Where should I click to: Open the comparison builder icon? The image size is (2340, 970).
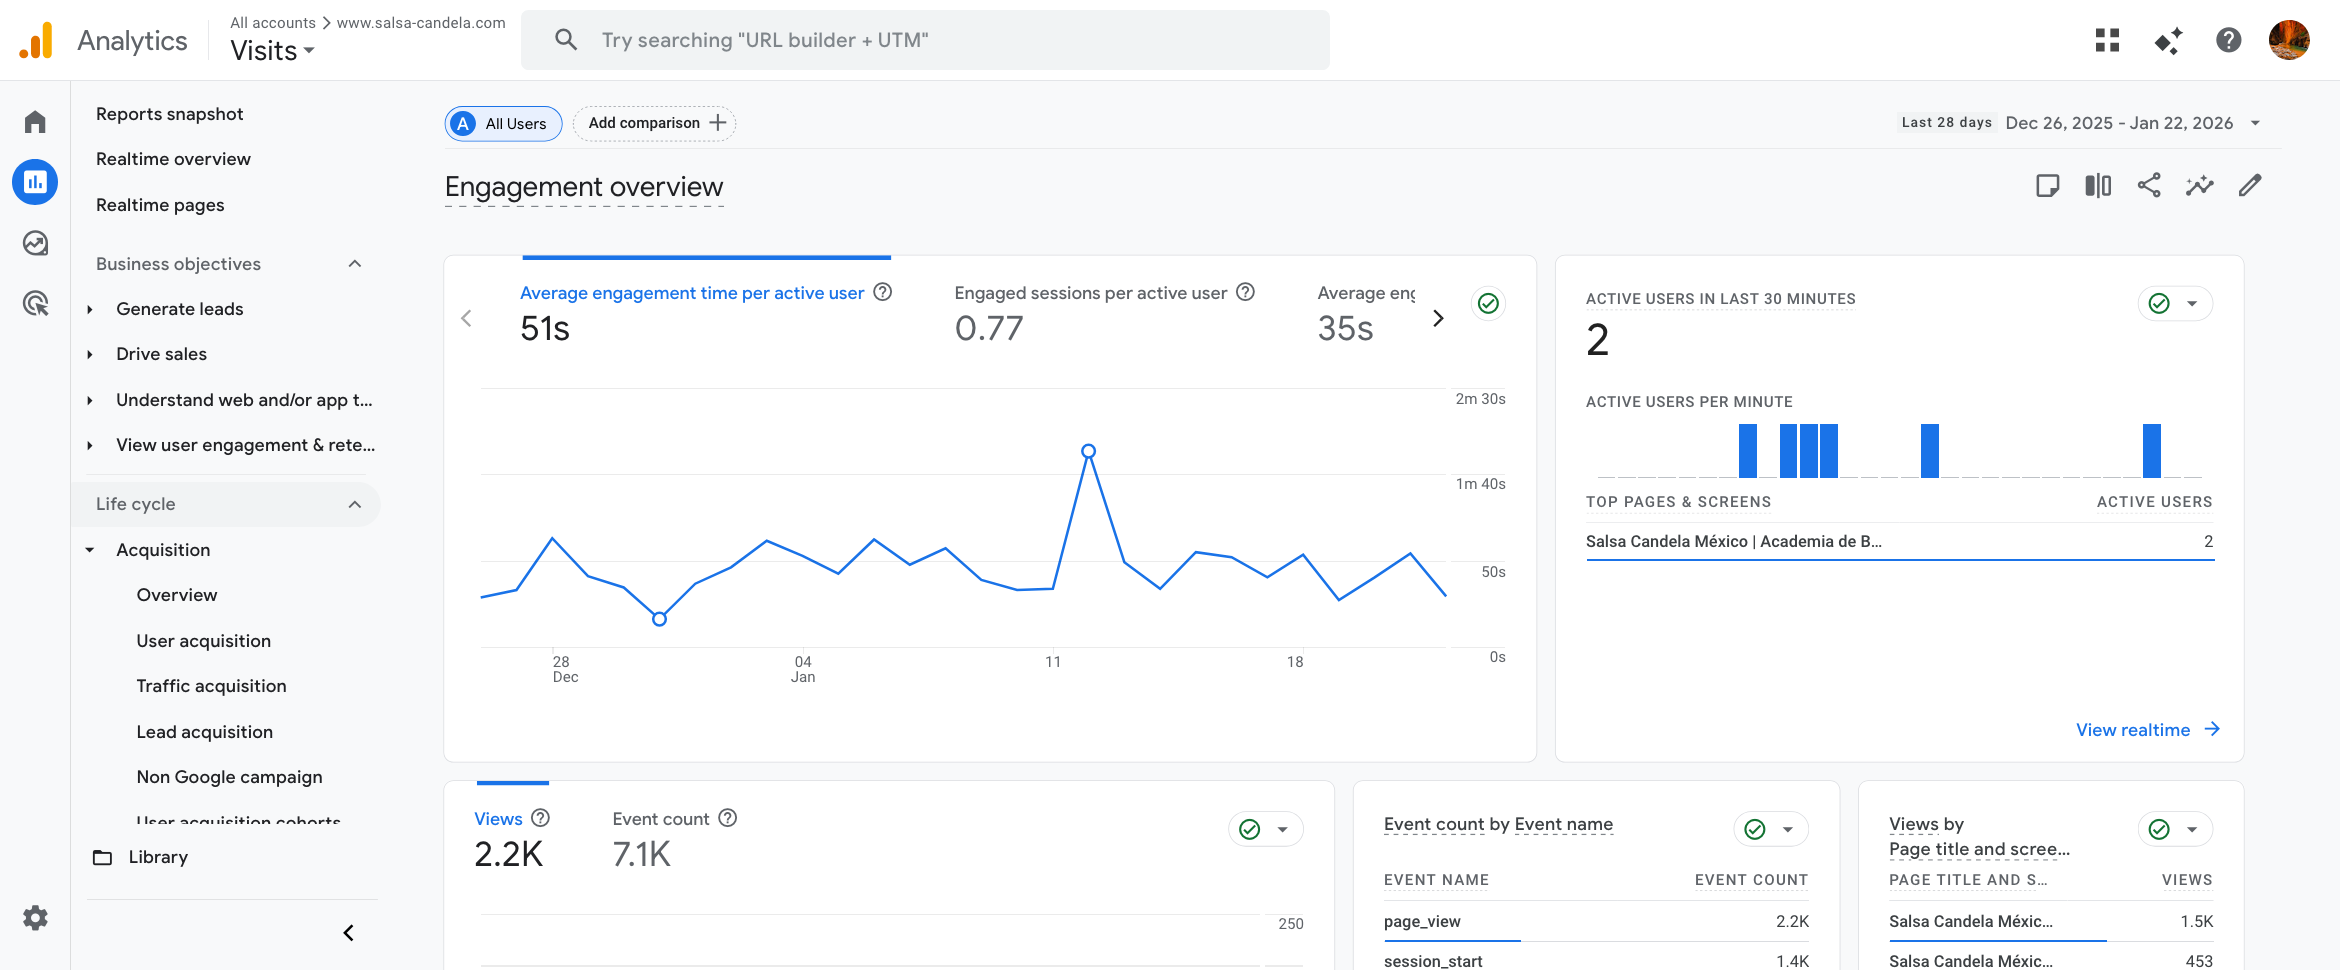coord(2098,185)
